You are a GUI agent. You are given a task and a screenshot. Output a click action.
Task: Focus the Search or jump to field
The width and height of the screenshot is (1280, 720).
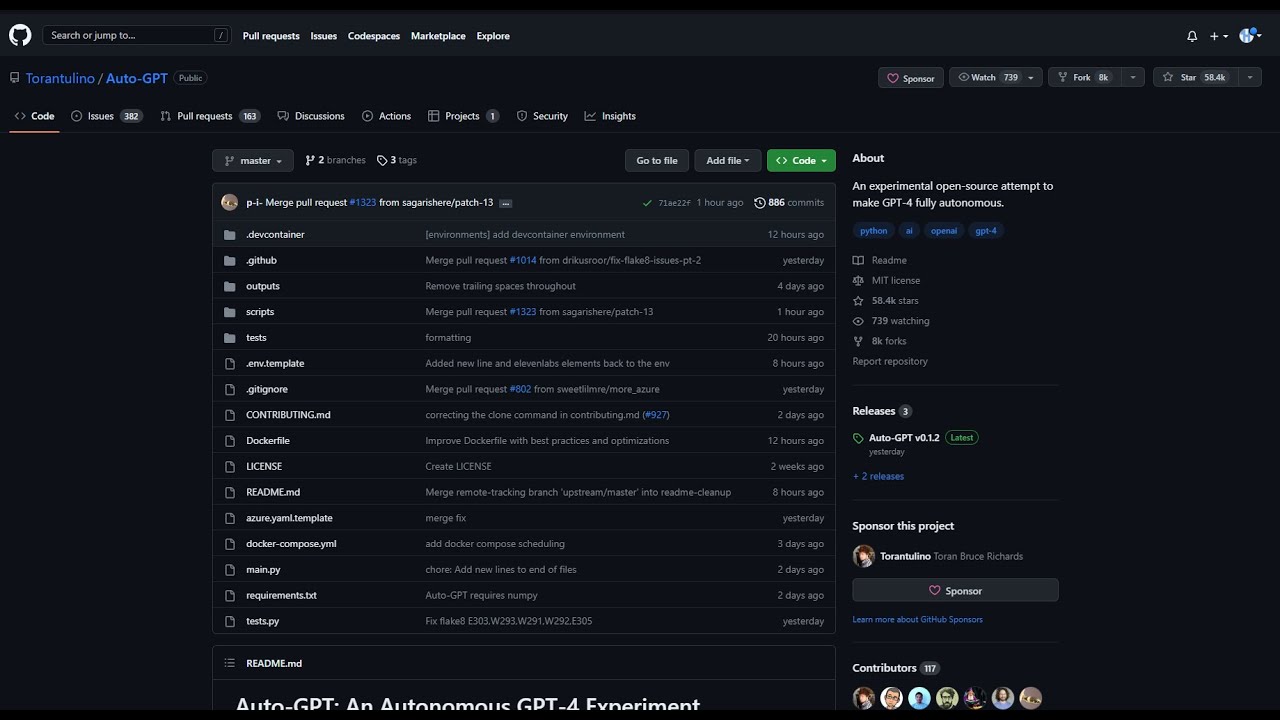coord(137,35)
